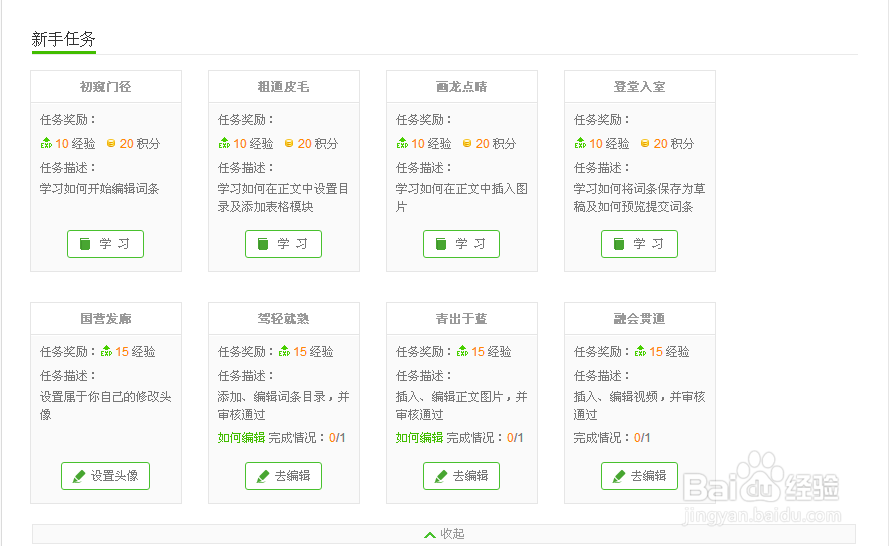Screen dimensions: 890x546
Task: Click description 插入、编辑视频，并审核通过
Action: click(x=639, y=405)
